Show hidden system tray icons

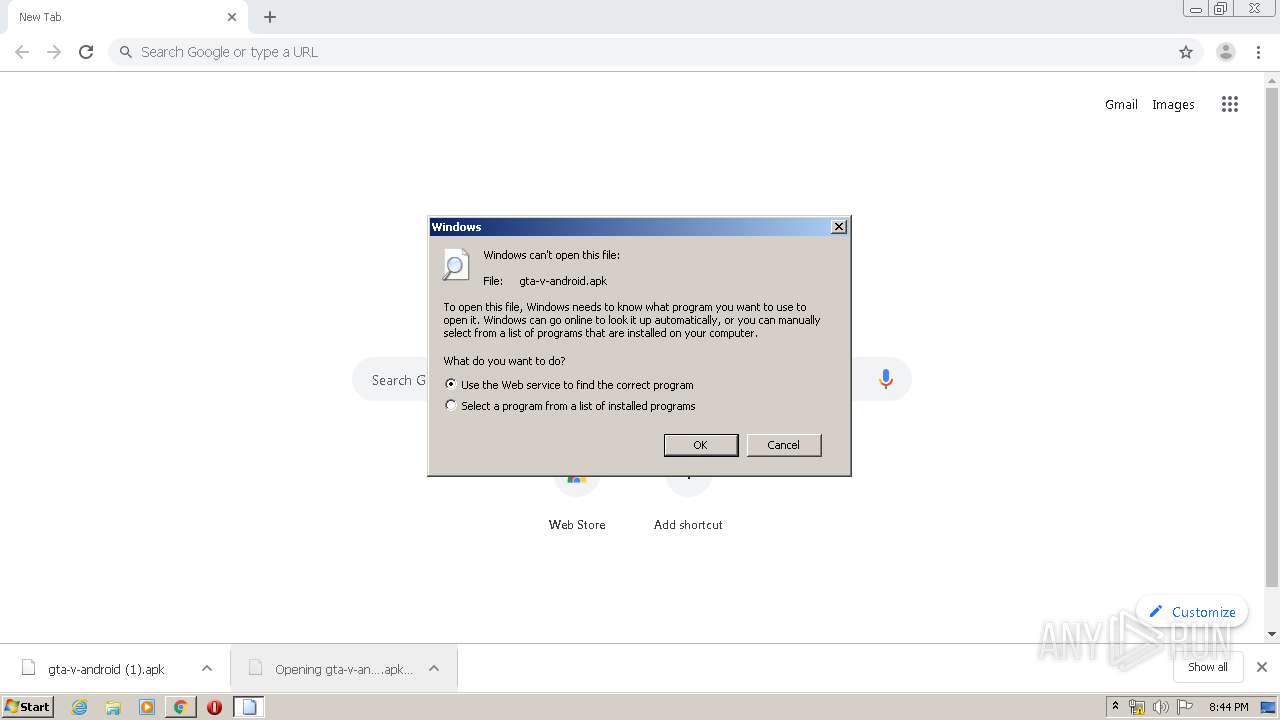pos(1115,707)
